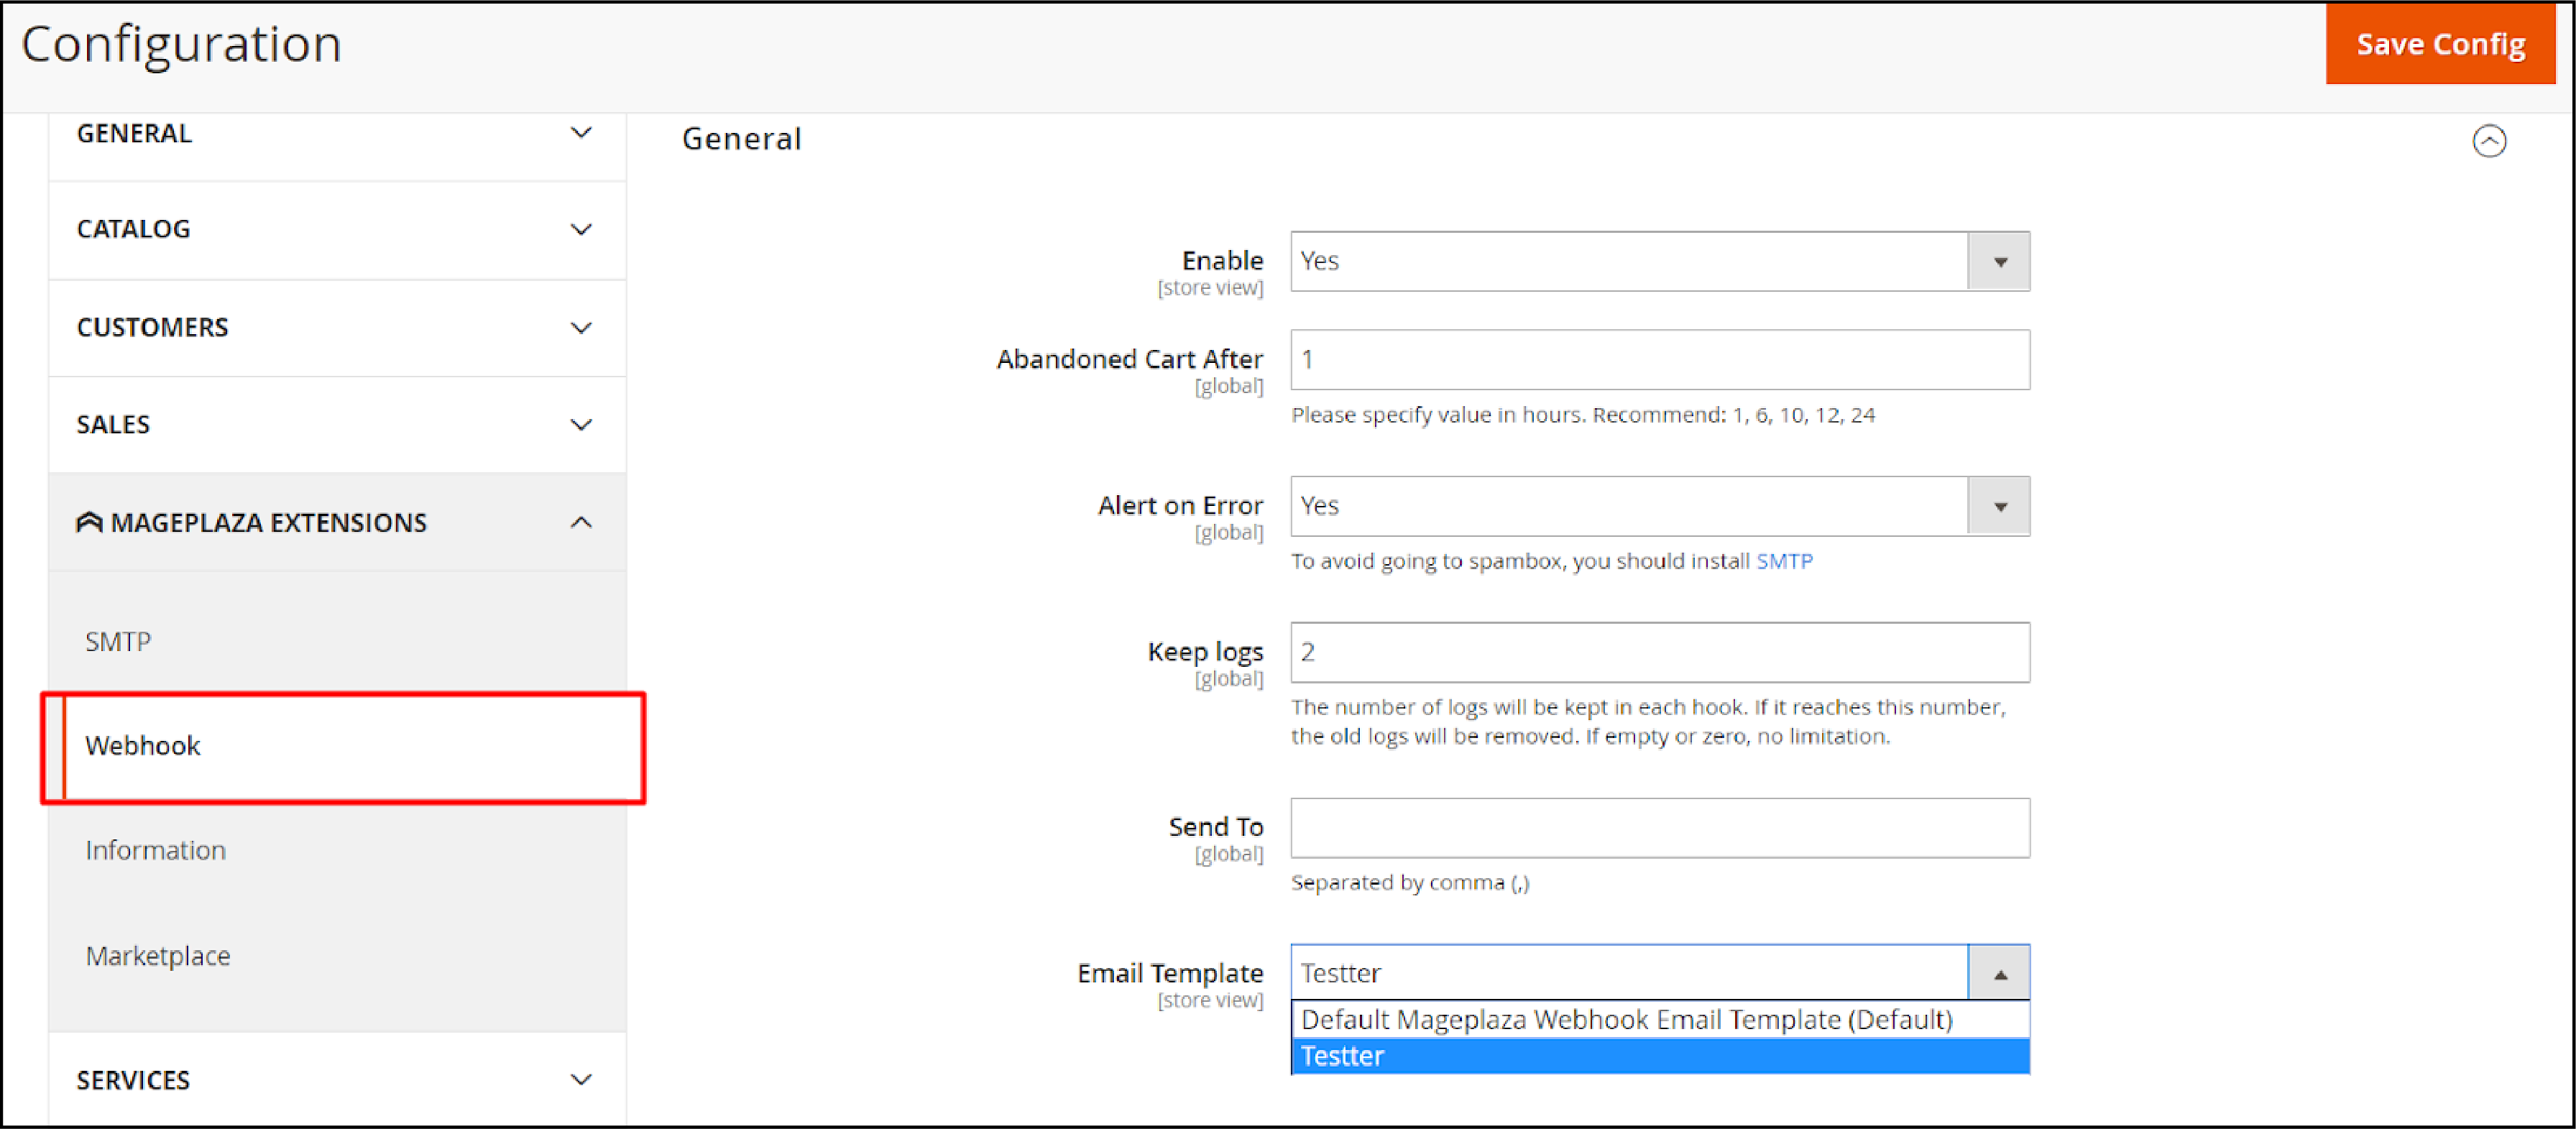2576x1129 pixels.
Task: Open the CATALOG section menu
Action: (x=328, y=230)
